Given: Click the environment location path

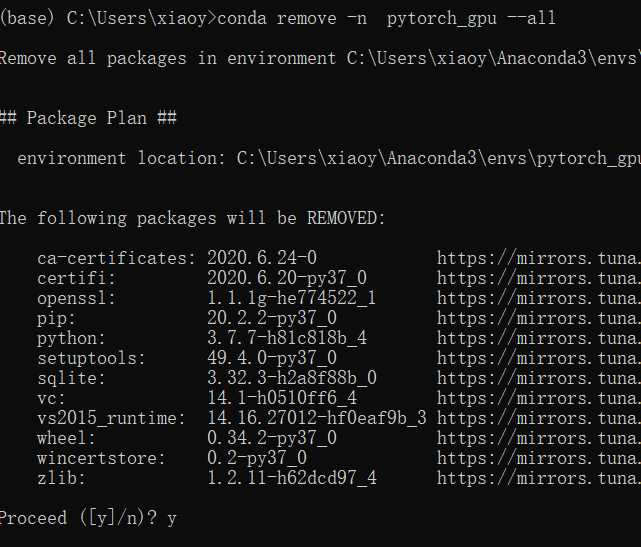Looking at the screenshot, I should (439, 159).
